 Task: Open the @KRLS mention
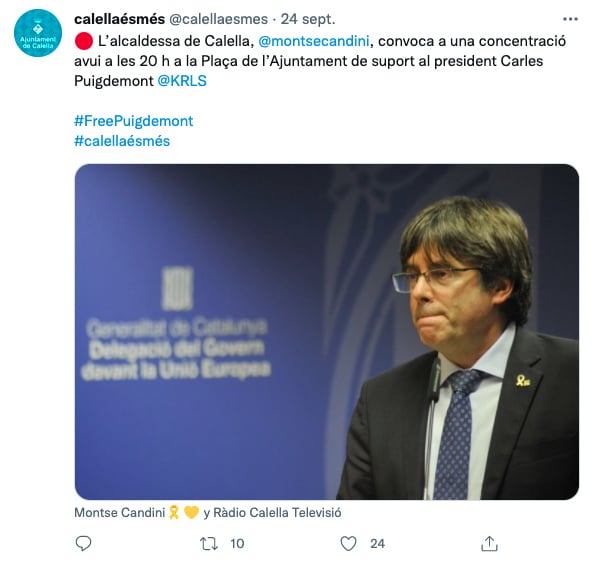tap(182, 81)
